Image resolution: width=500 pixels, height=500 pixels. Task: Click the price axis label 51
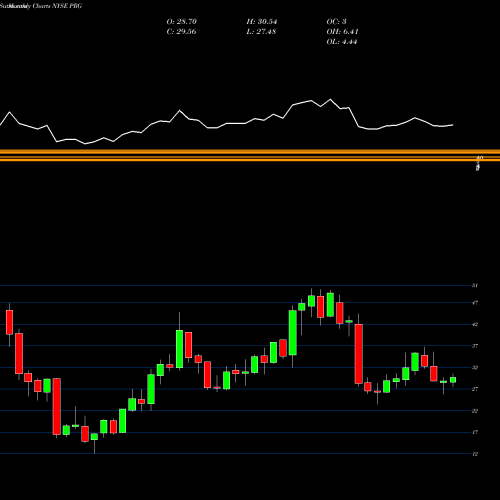coord(475,286)
